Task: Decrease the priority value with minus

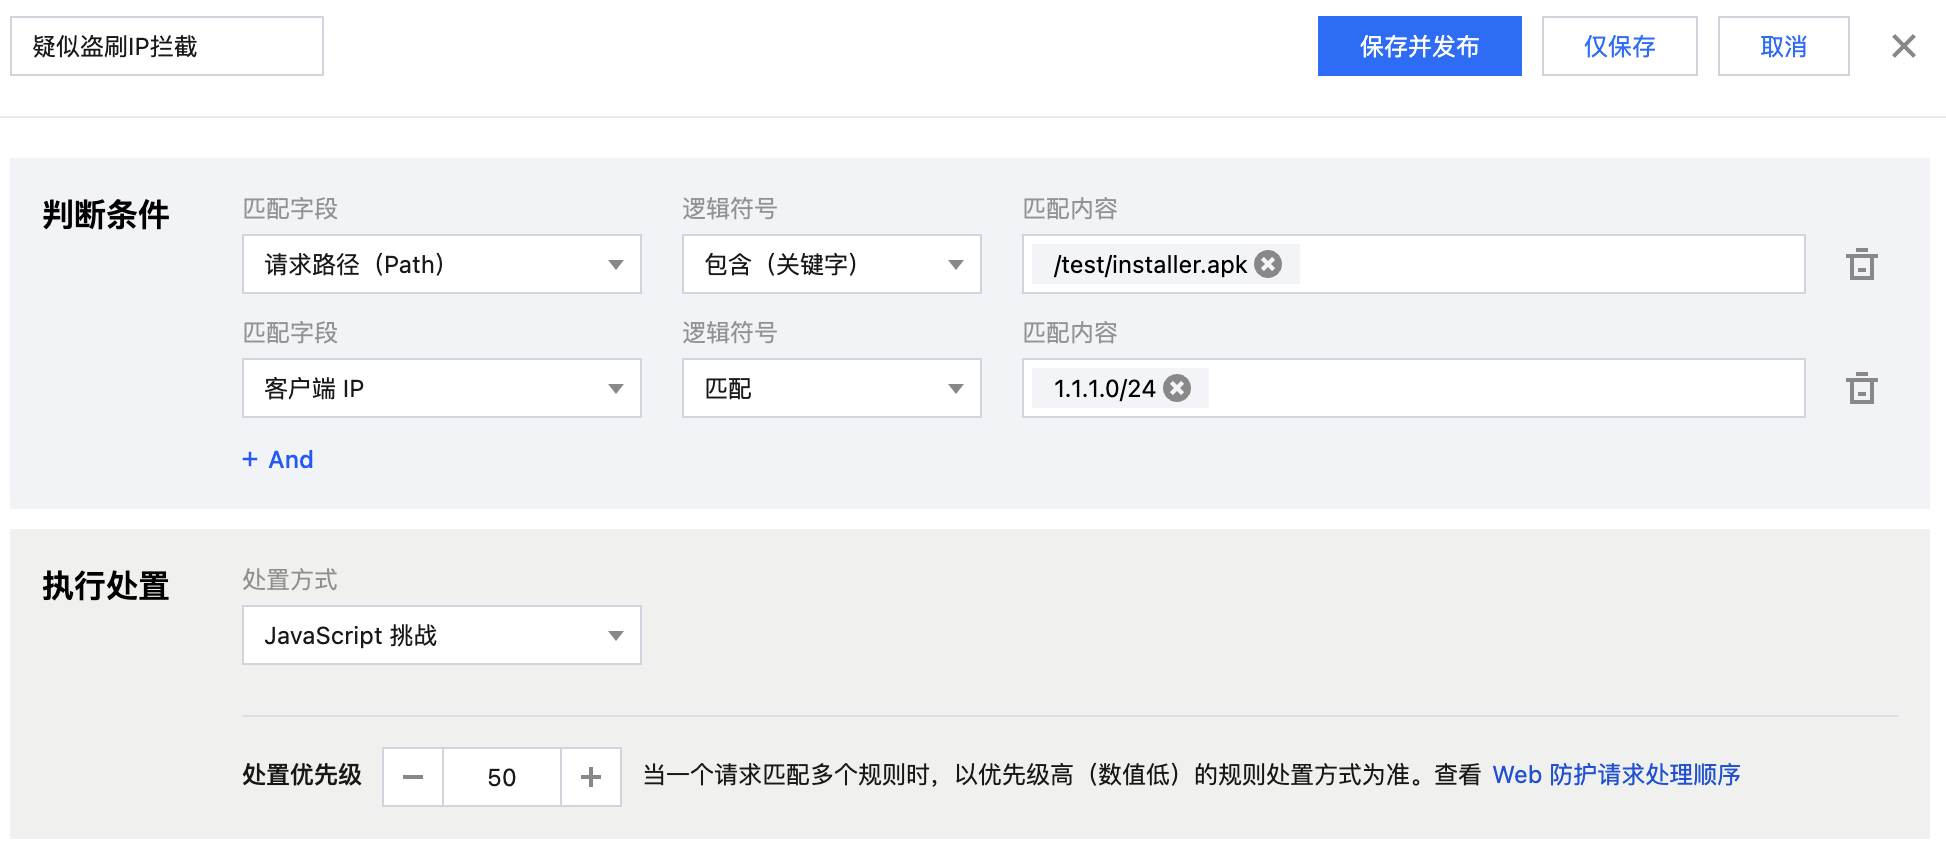Action: 413,777
